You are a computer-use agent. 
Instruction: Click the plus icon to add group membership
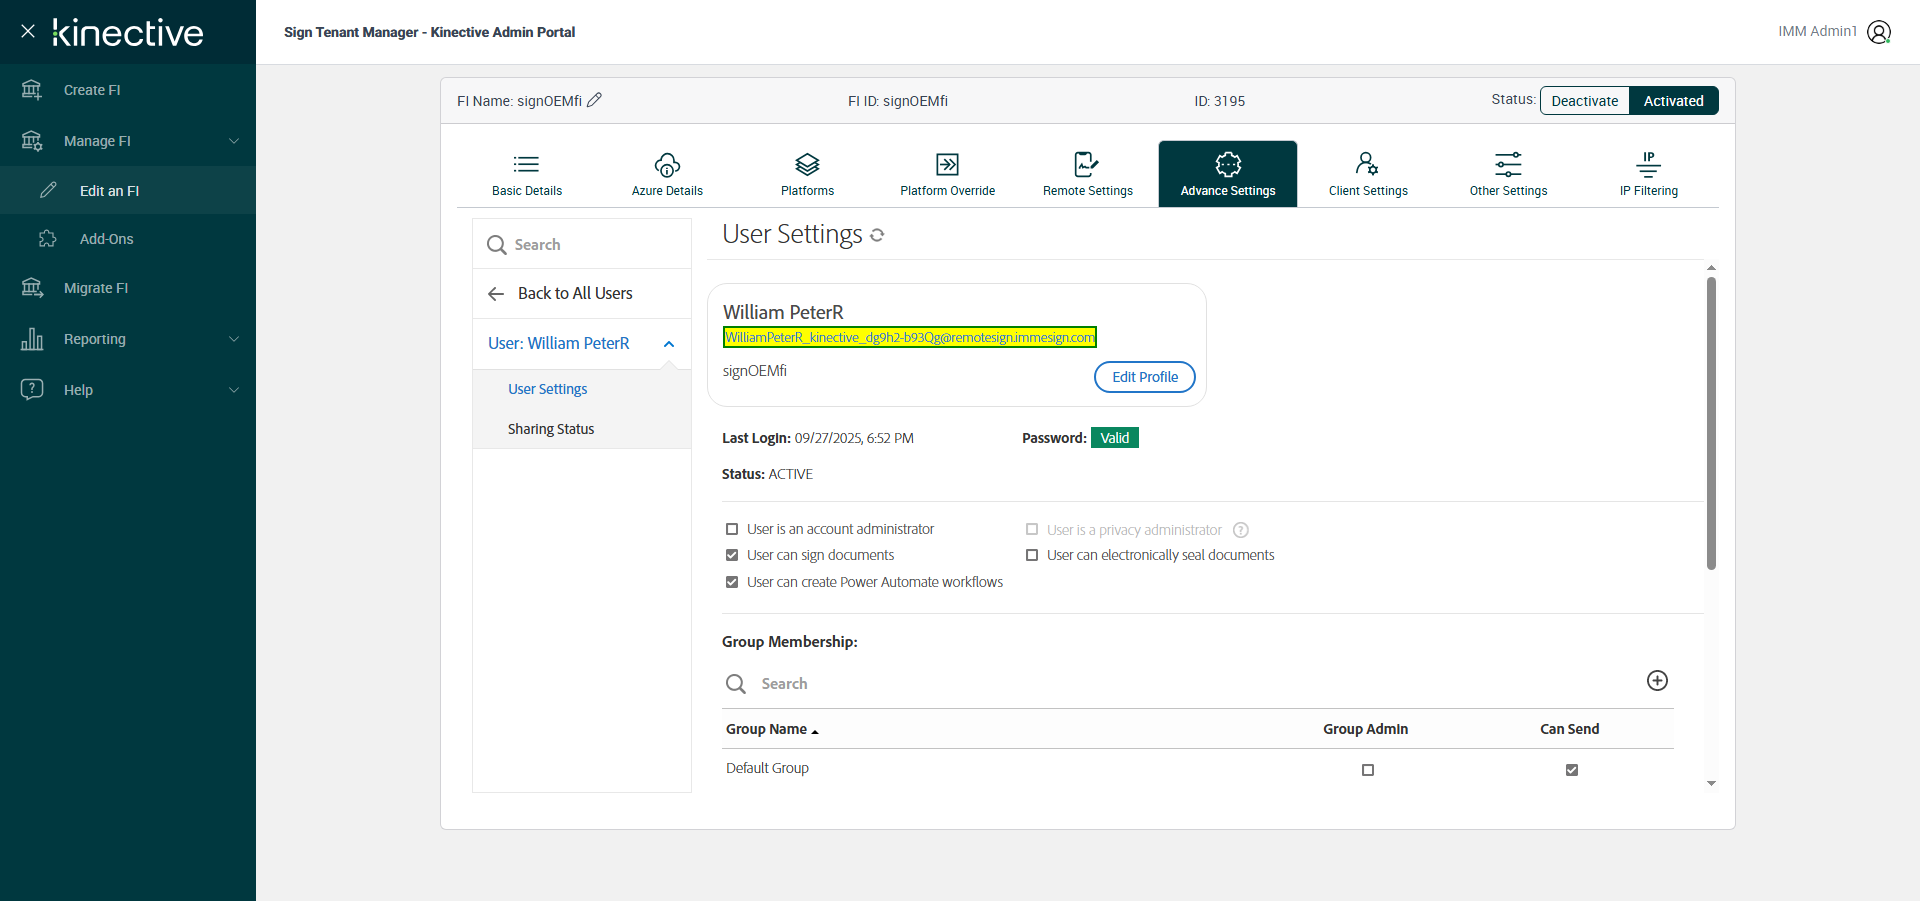click(x=1656, y=681)
